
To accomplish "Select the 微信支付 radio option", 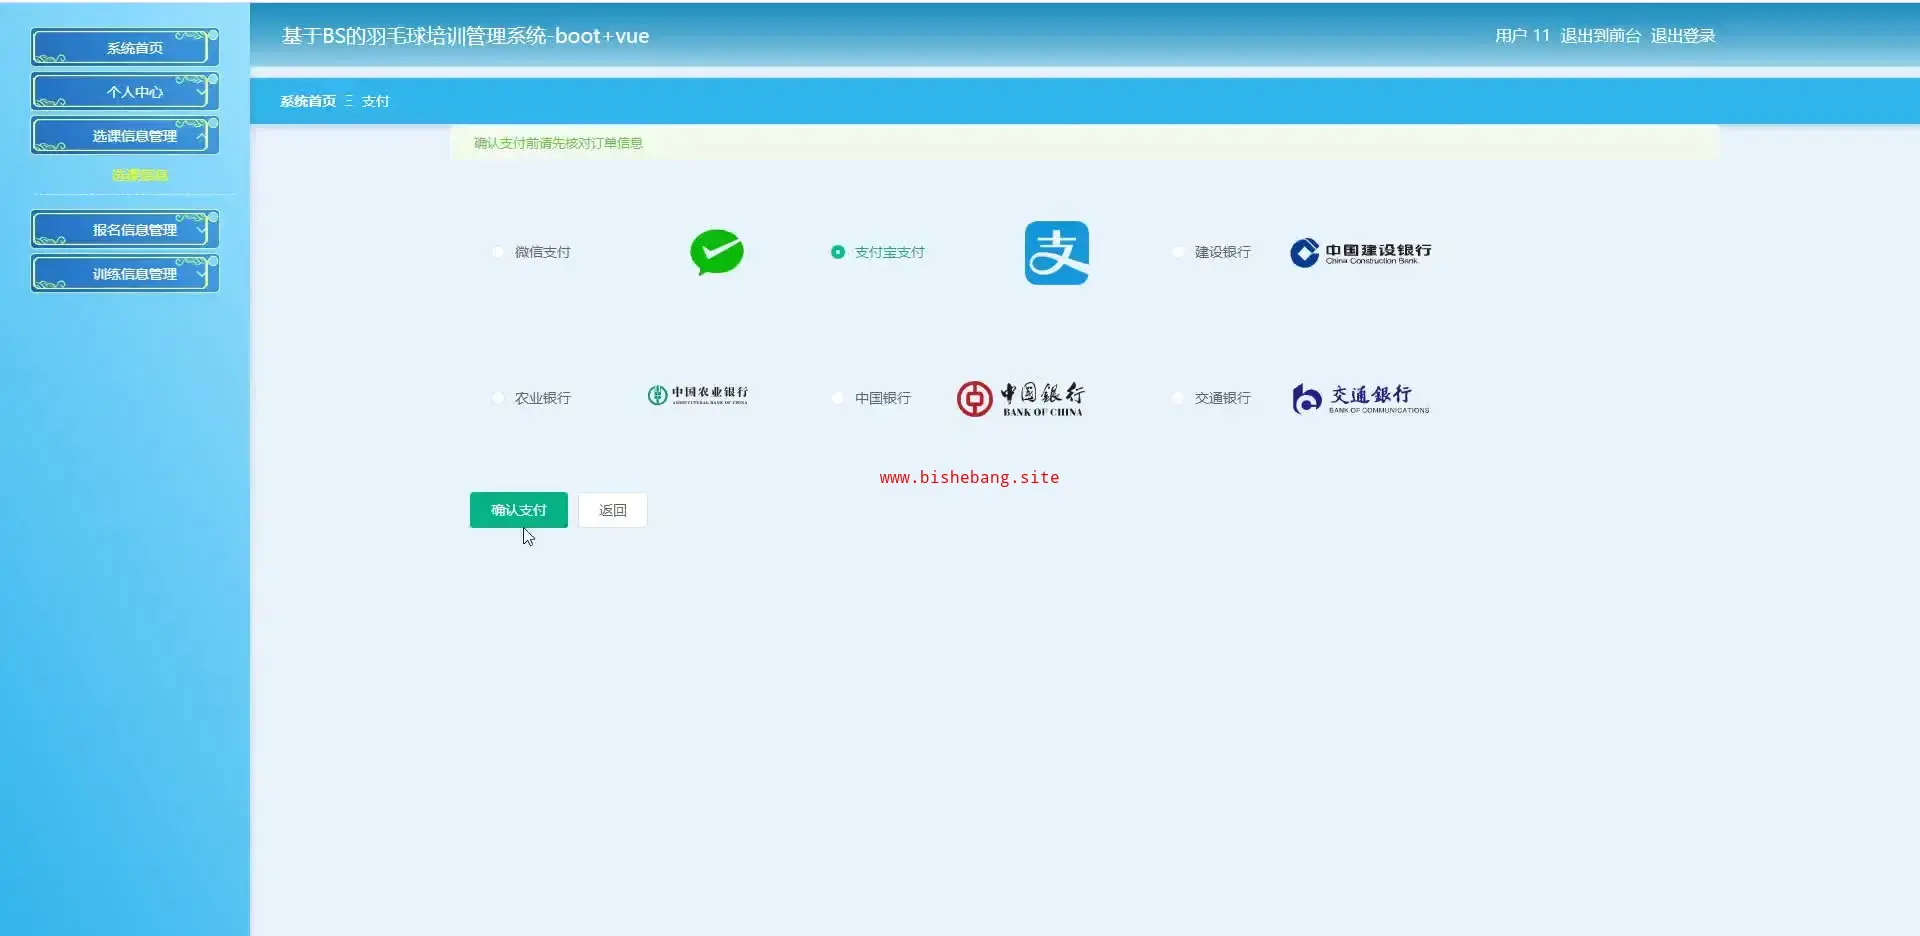I will 498,252.
